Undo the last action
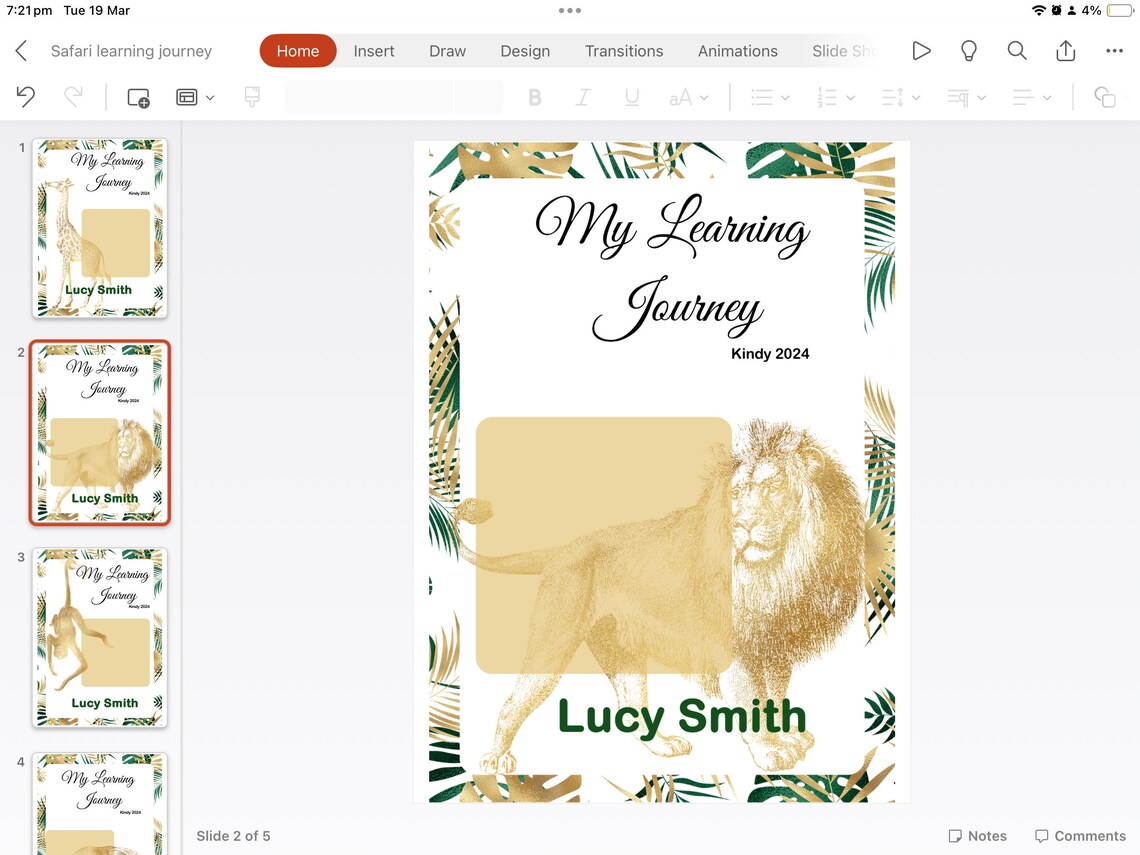The height and width of the screenshot is (855, 1140). pos(25,97)
